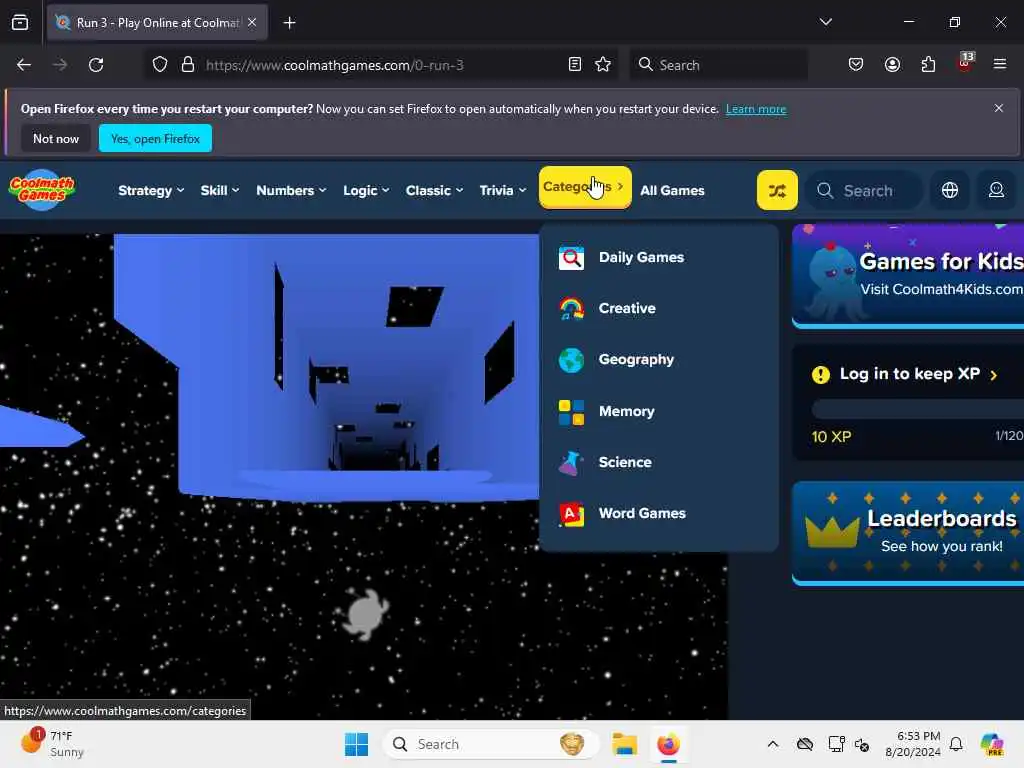Viewport: 1024px width, 768px height.
Task: Open the Windows Start menu
Action: pos(357,744)
